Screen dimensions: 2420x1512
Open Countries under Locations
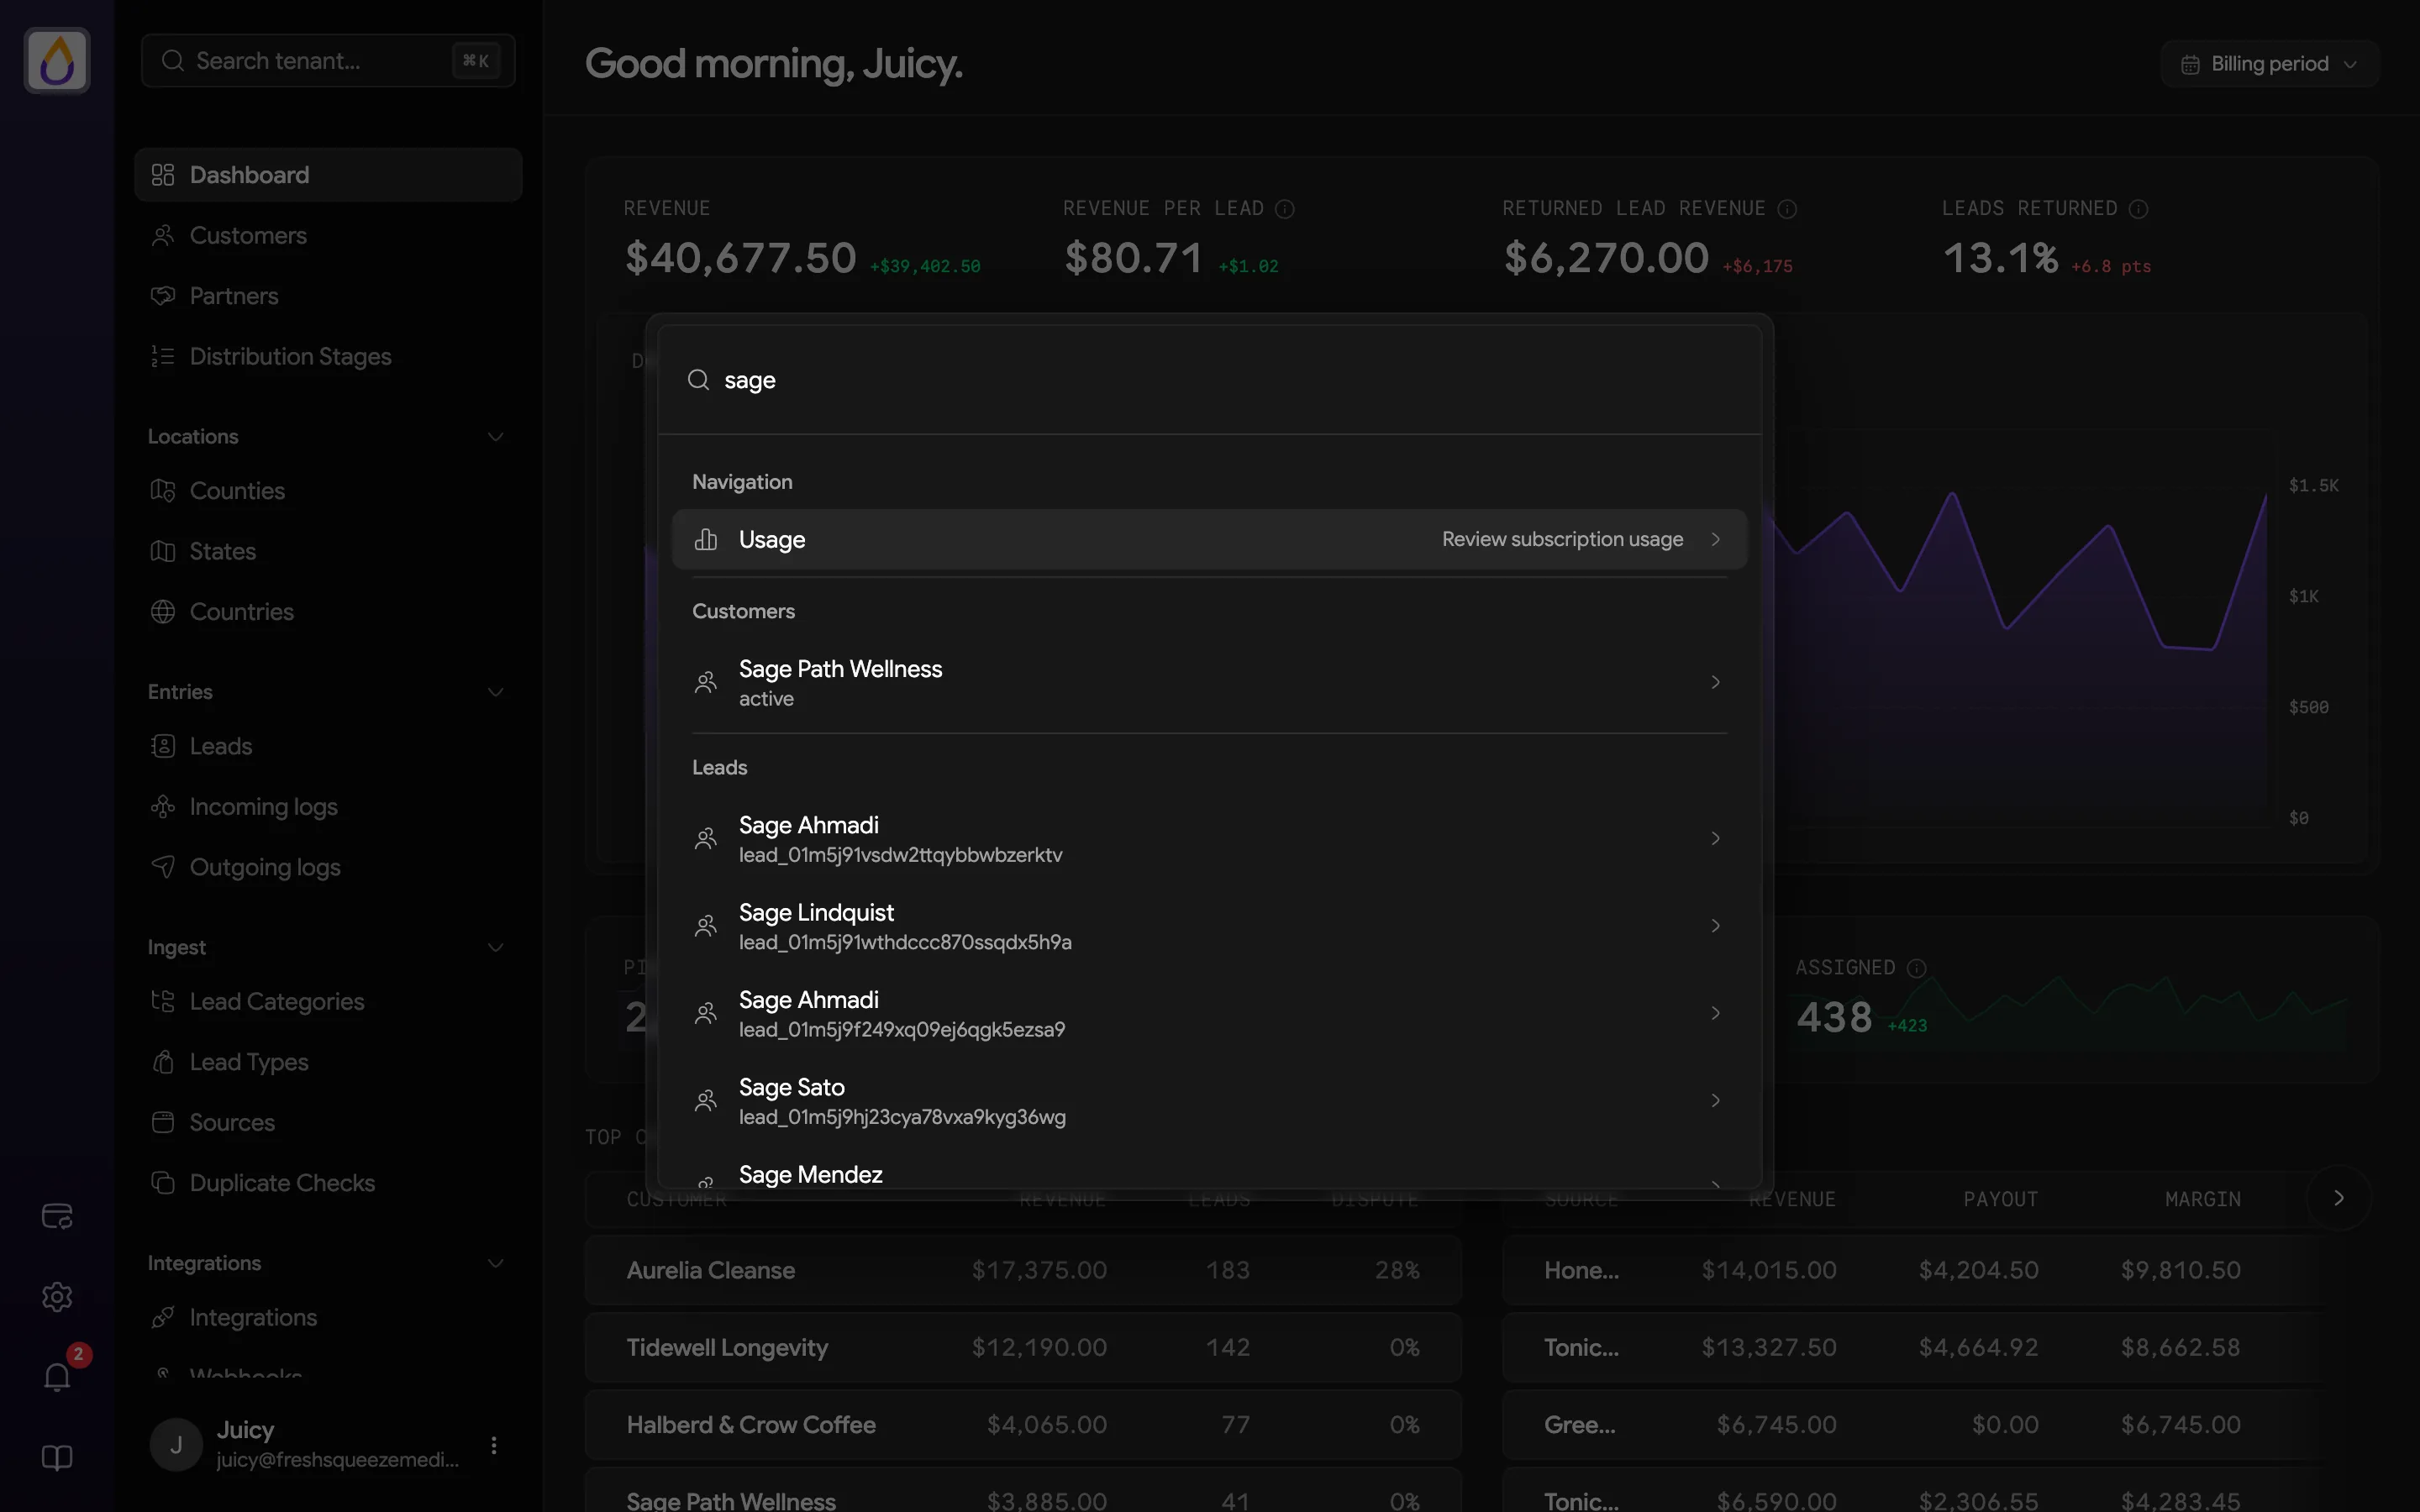pos(328,612)
